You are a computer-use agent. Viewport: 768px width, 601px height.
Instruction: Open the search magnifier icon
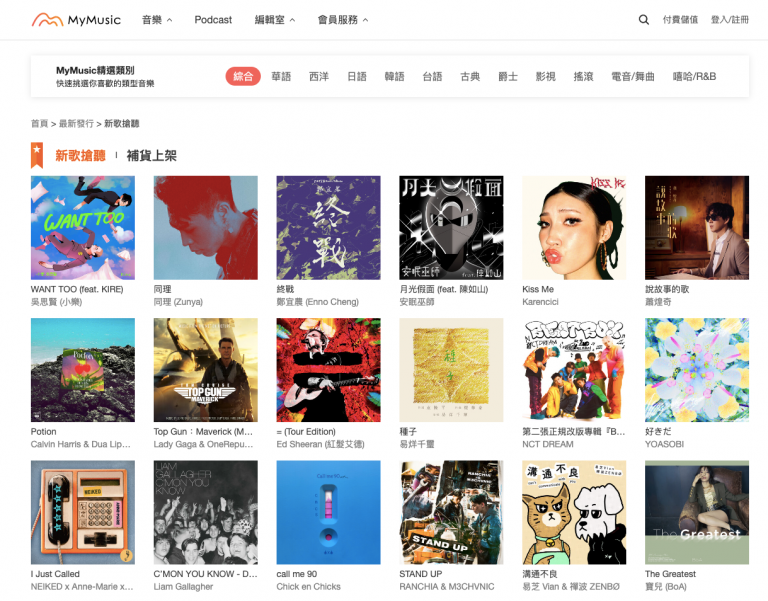tap(644, 20)
